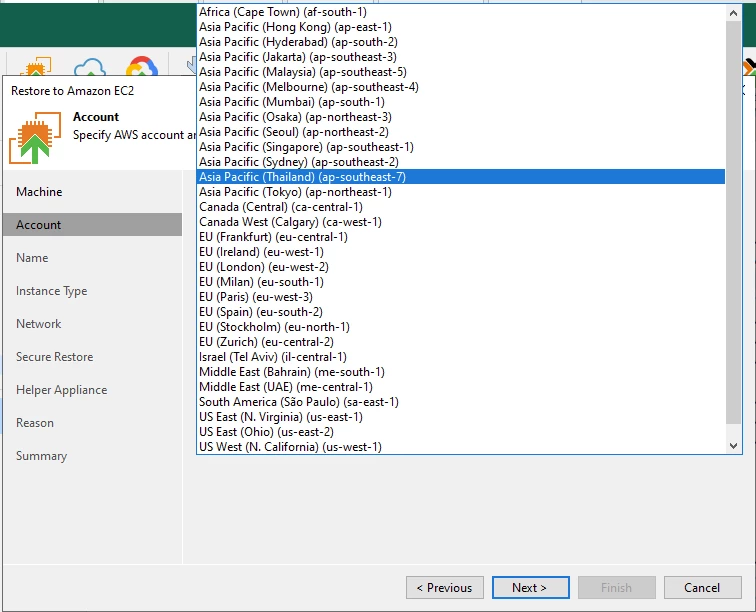Pick EU (Zurich) eu-central-2
This screenshot has width=756, height=612.
pos(461,341)
